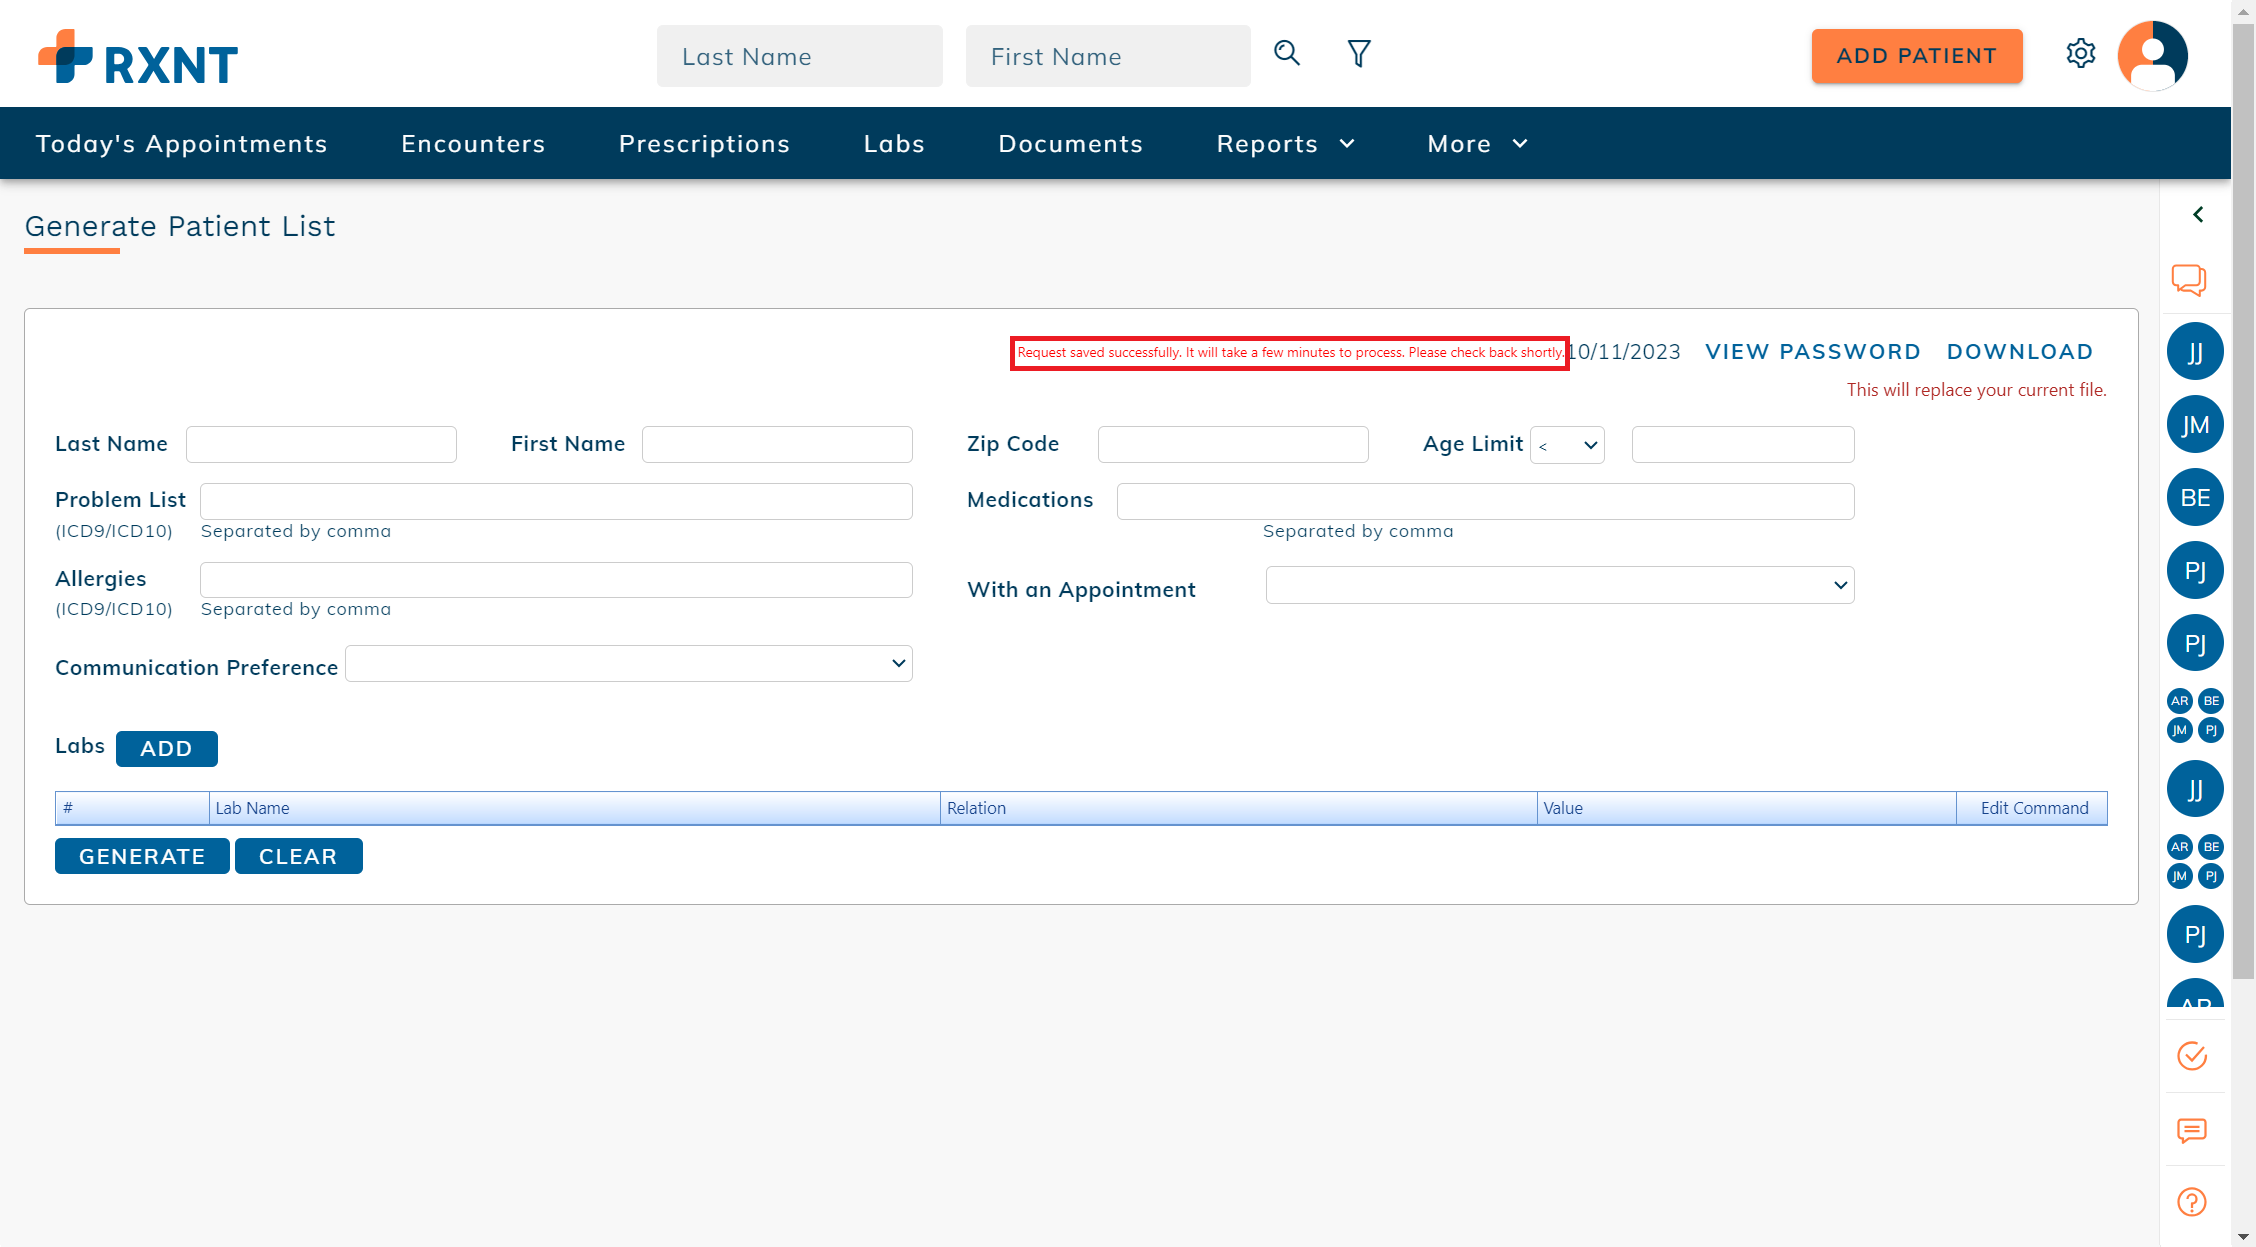Open the With an Appointment dropdown
This screenshot has width=2256, height=1247.
(1559, 585)
